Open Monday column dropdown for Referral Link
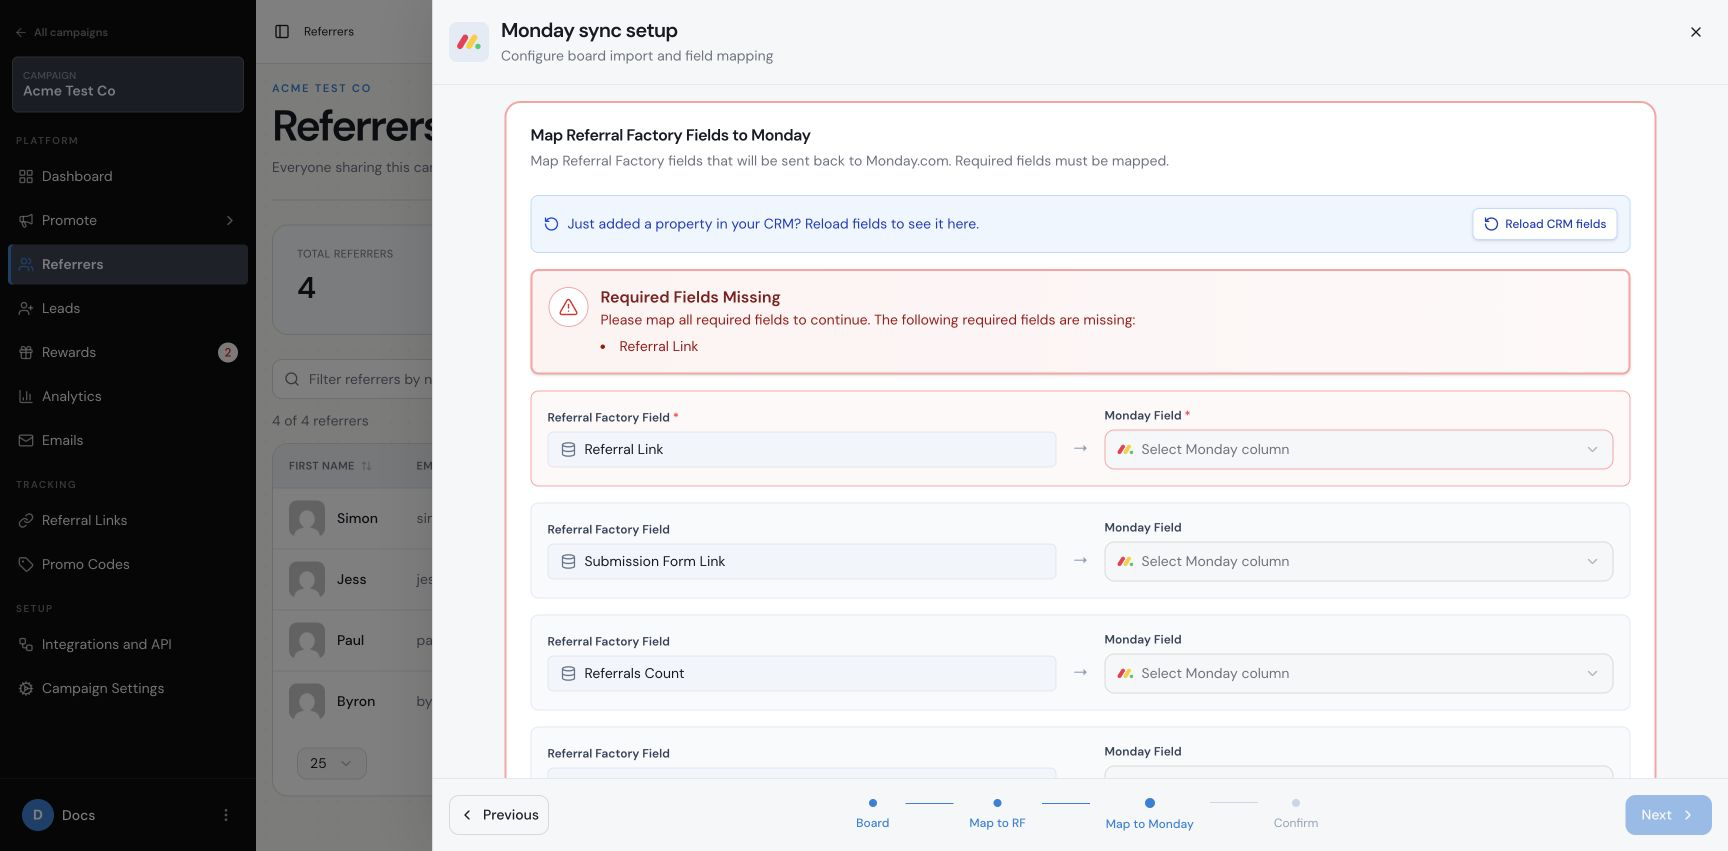 pyautogui.click(x=1358, y=450)
